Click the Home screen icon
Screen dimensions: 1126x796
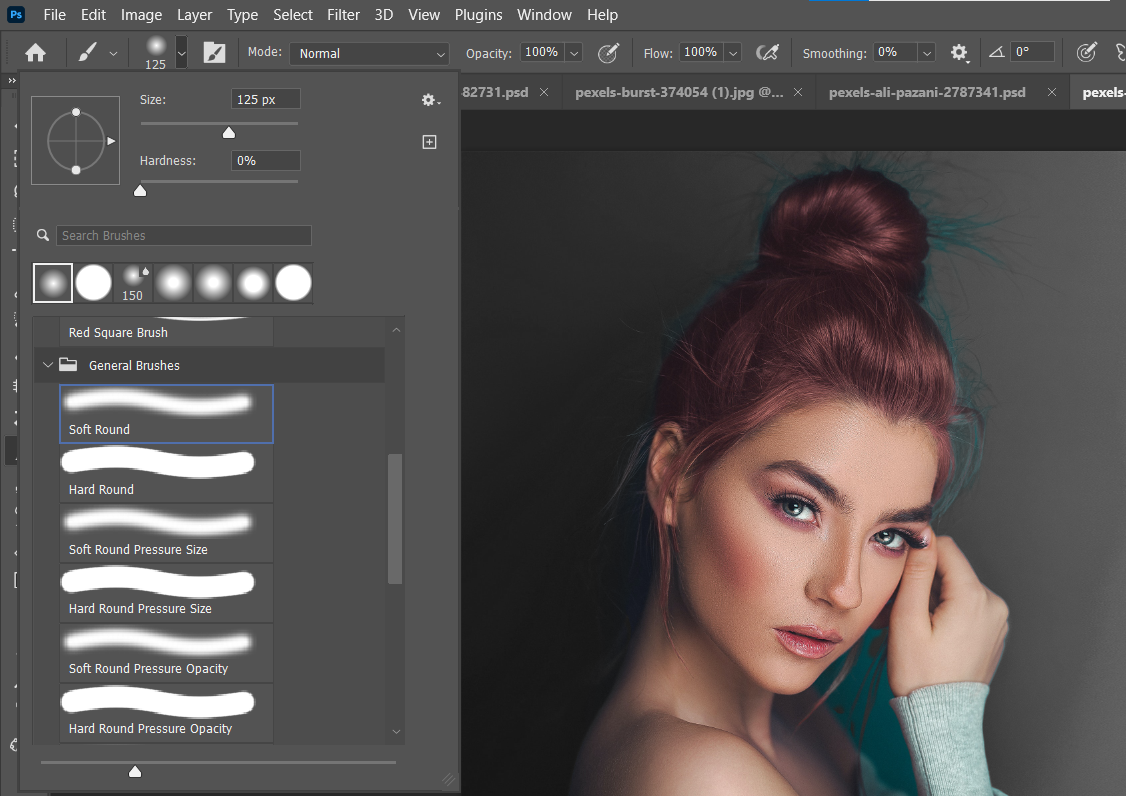tap(36, 53)
